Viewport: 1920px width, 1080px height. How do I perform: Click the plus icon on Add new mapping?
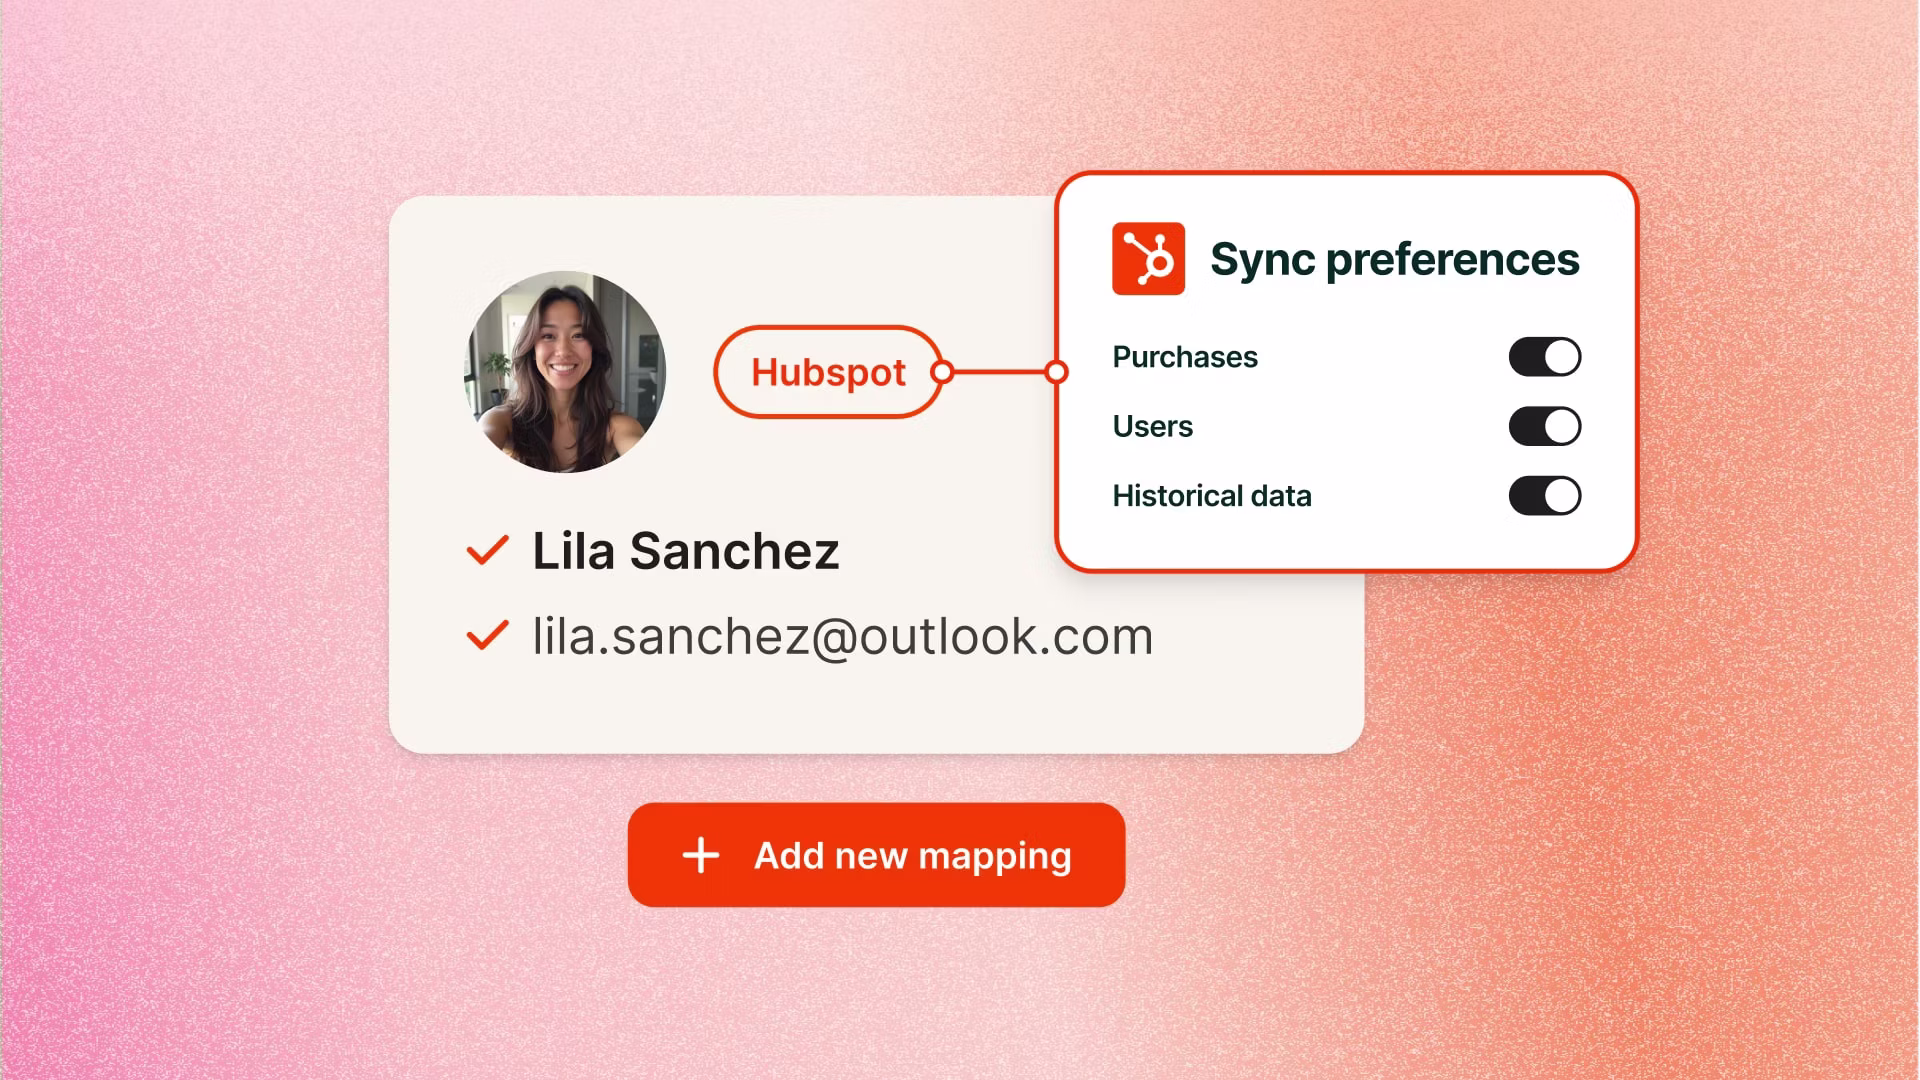pos(701,855)
